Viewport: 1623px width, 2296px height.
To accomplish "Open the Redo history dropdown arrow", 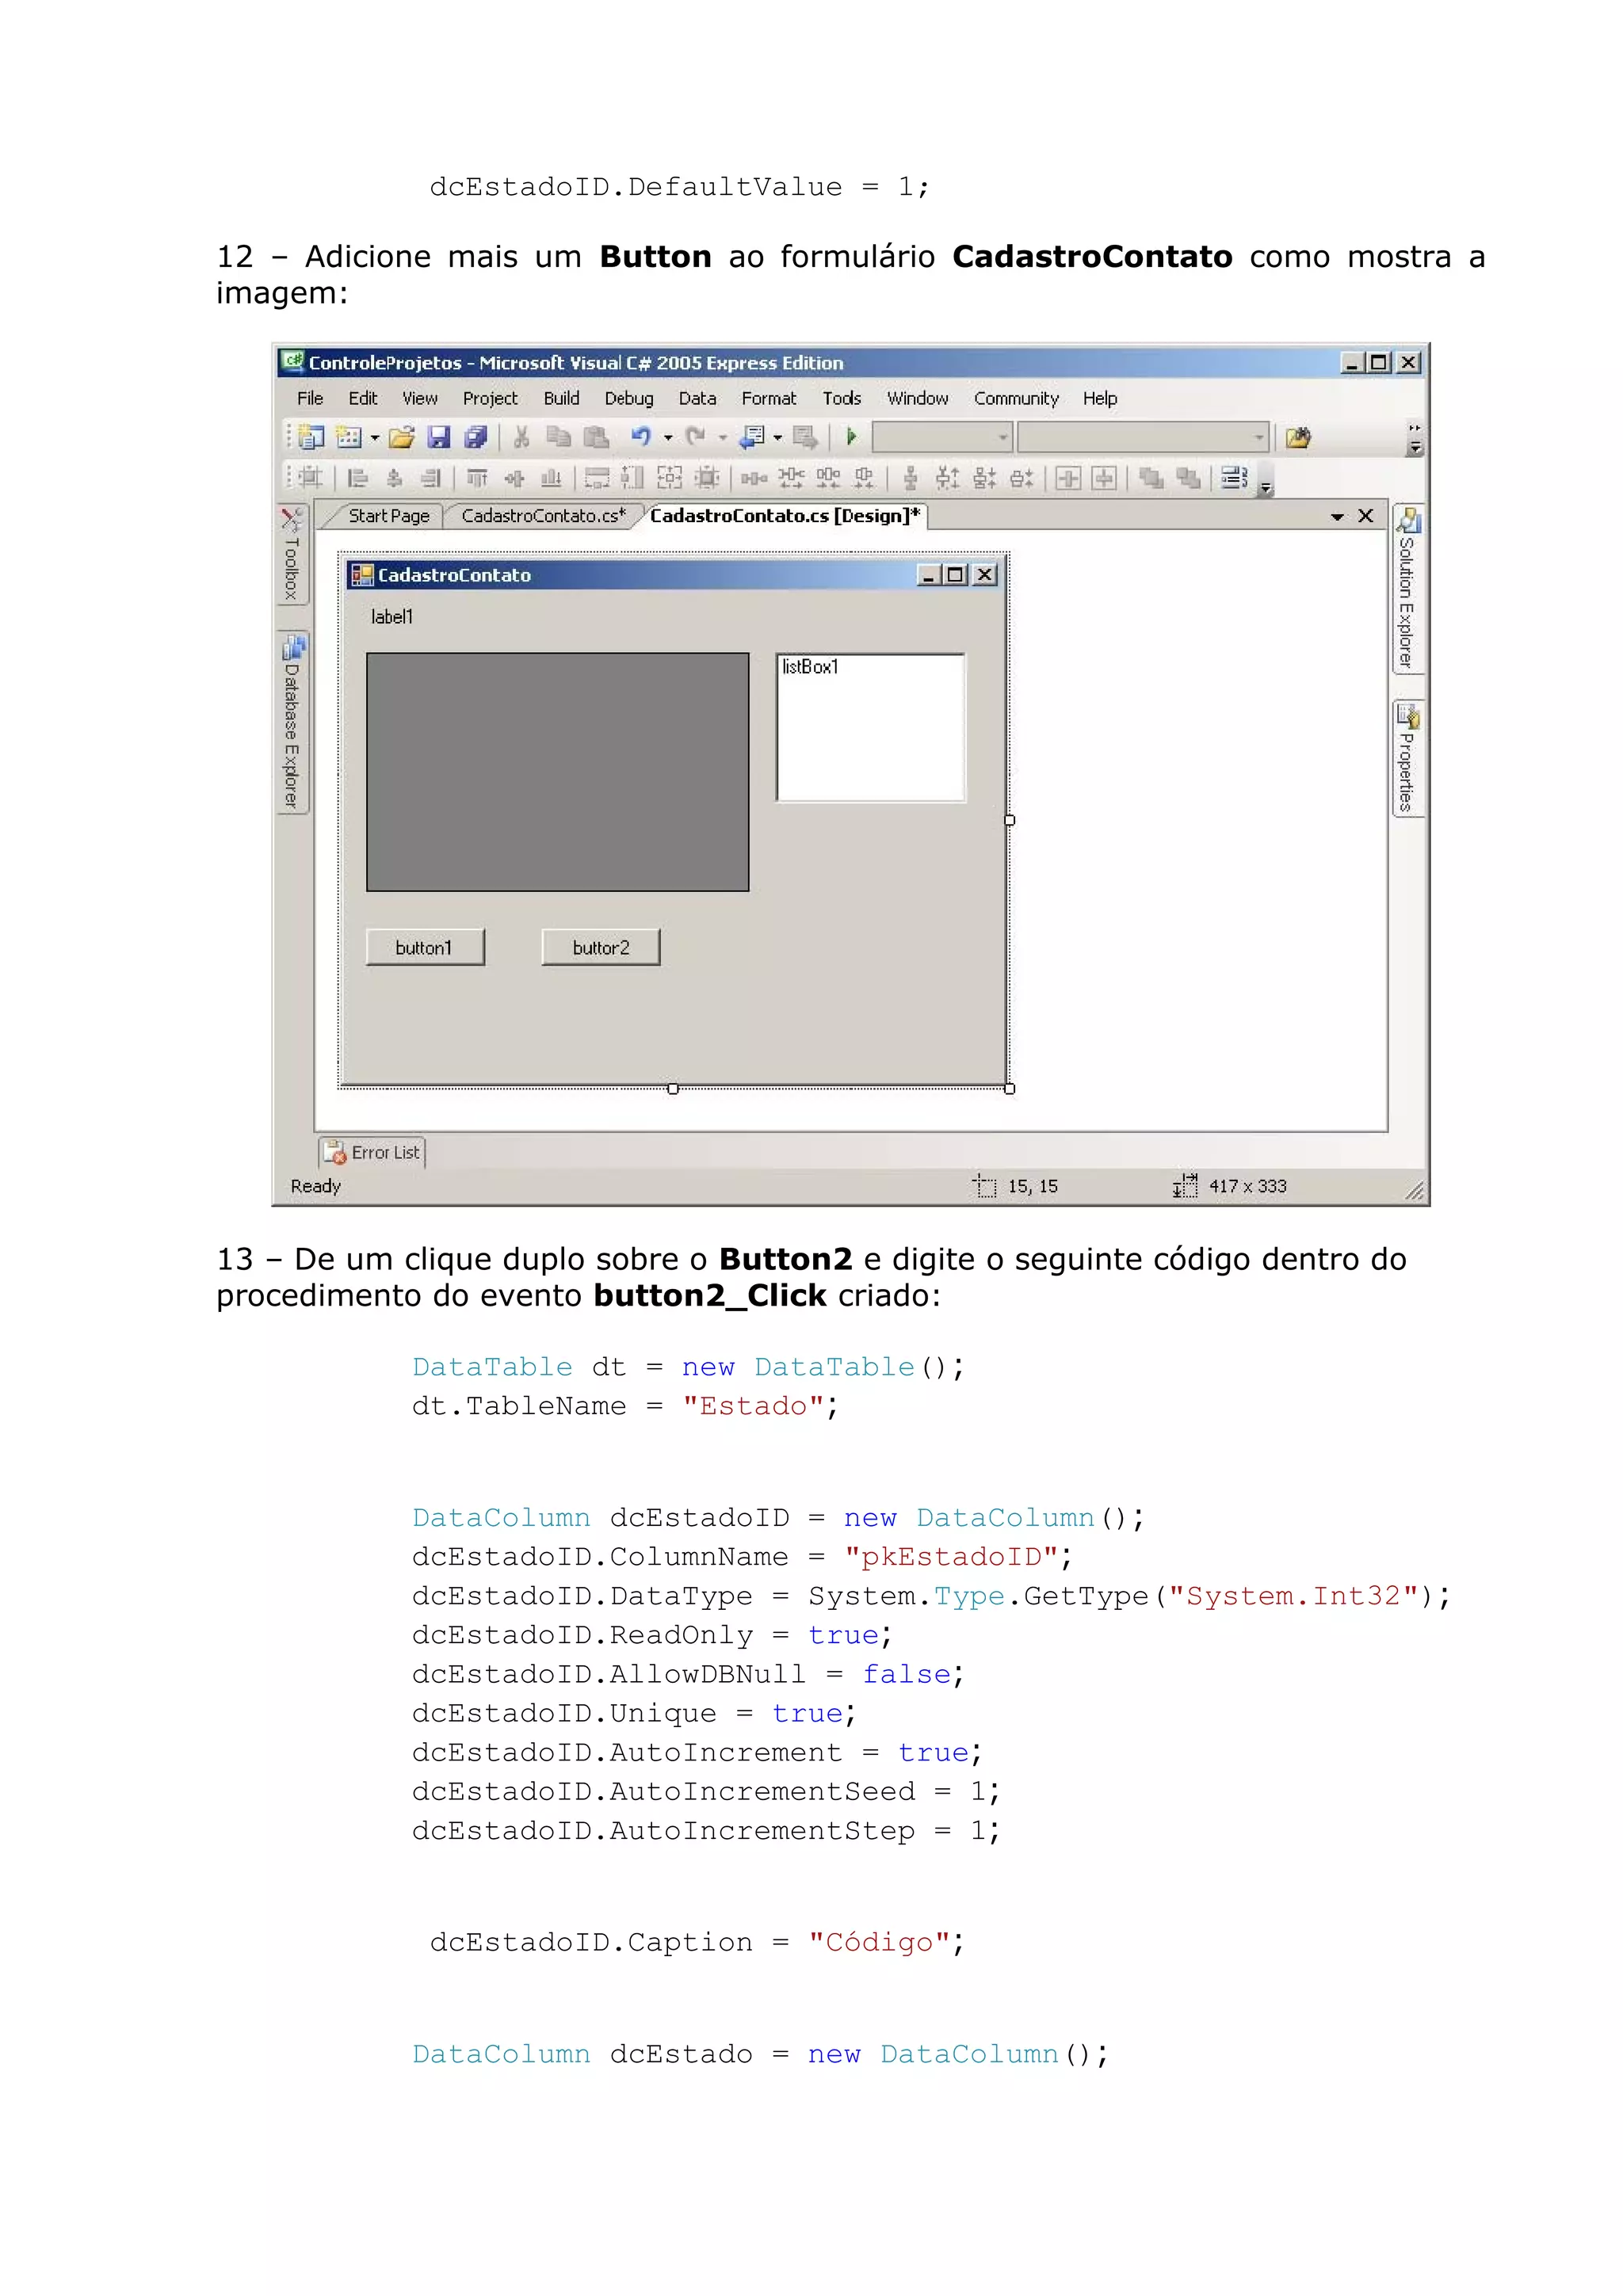I will point(722,438).
